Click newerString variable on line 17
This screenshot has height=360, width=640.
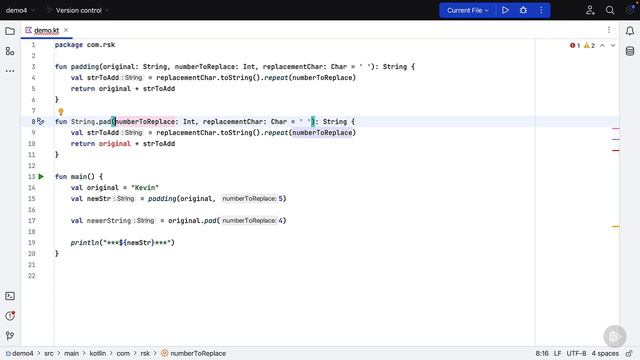point(109,221)
